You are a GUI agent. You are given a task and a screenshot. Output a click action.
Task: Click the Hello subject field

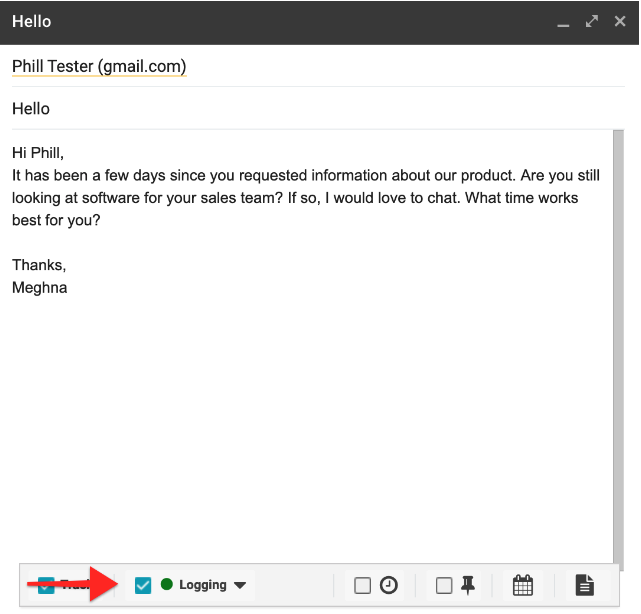tap(318, 109)
